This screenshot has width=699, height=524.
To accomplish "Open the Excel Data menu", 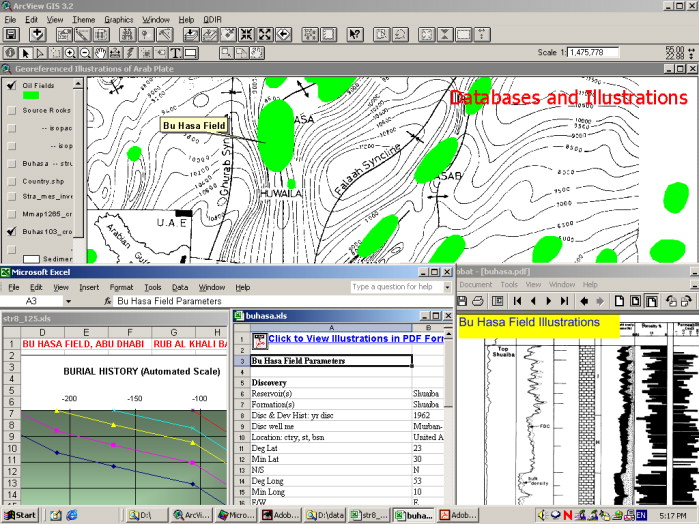I will (x=180, y=288).
